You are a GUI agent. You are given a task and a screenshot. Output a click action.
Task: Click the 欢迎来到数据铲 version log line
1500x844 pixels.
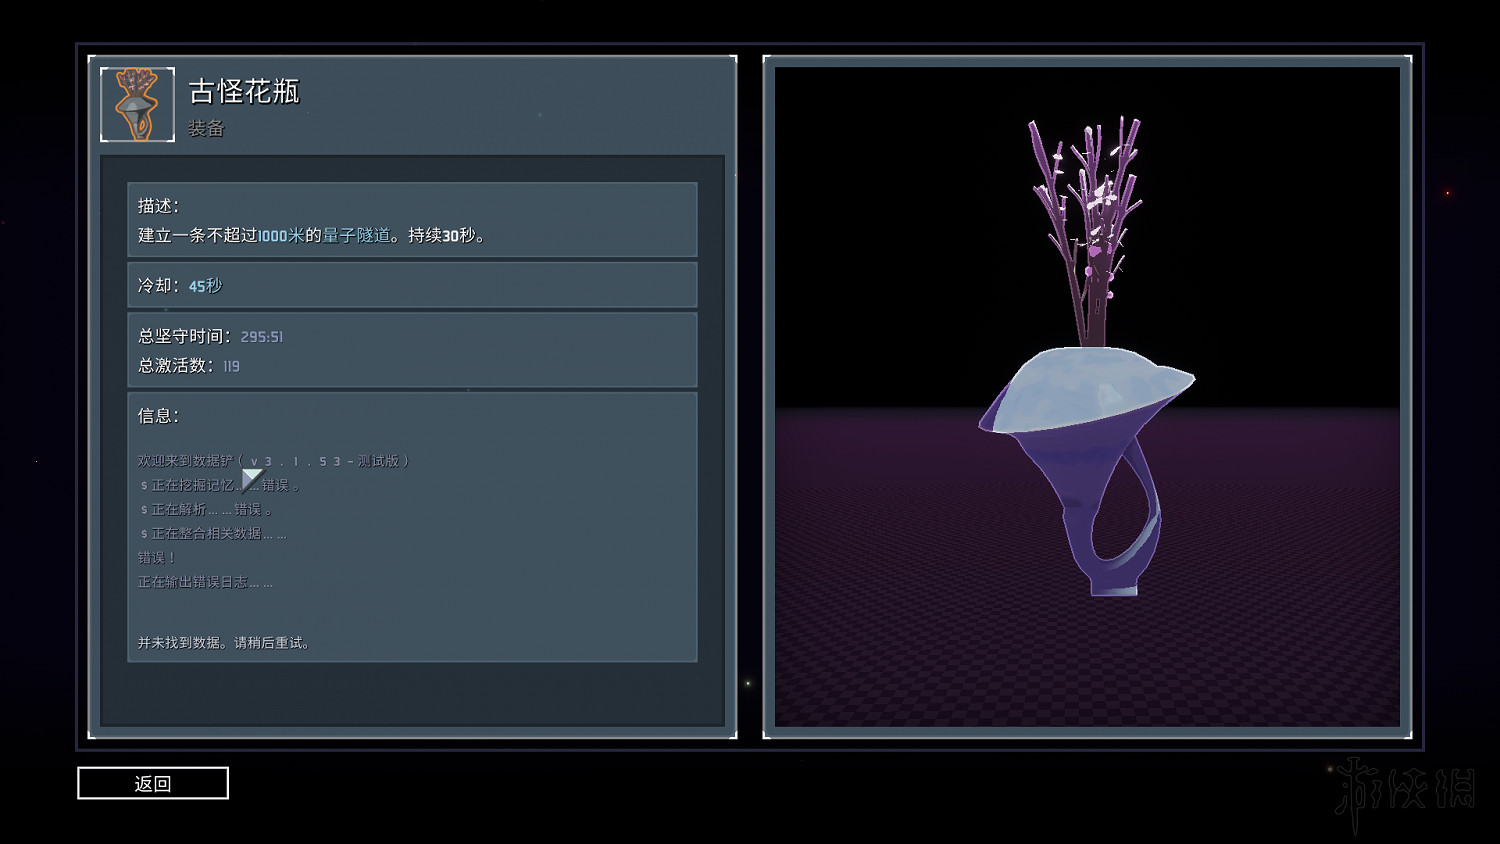pyautogui.click(x=273, y=461)
